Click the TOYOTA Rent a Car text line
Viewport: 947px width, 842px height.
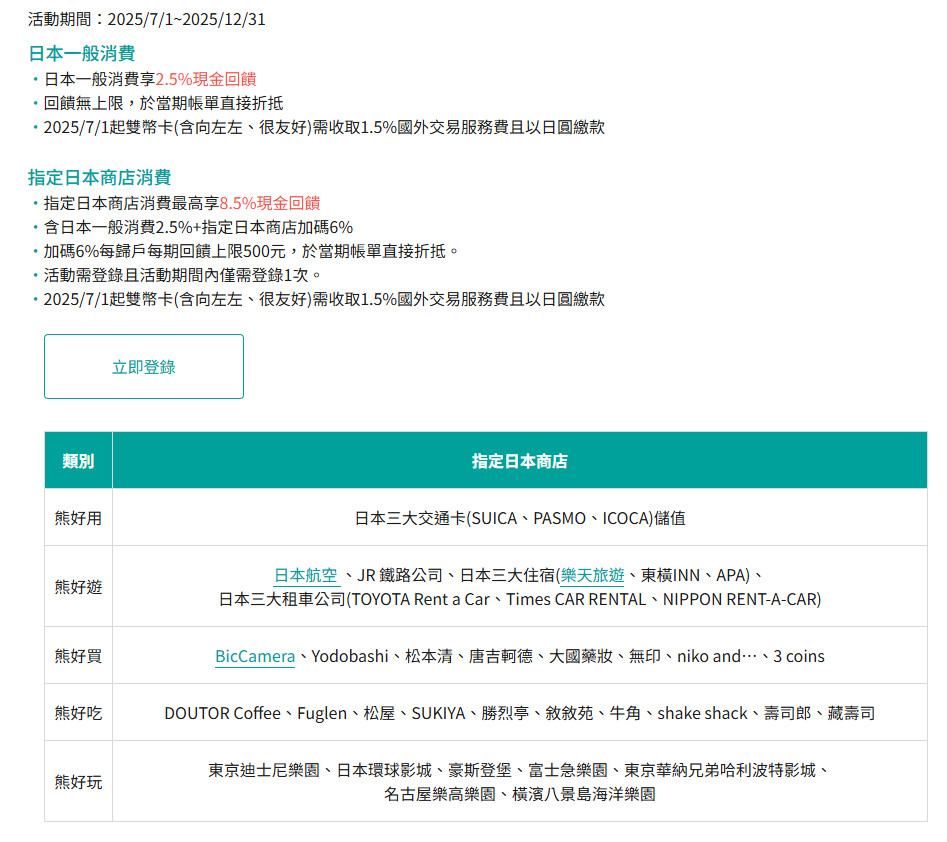tap(519, 599)
